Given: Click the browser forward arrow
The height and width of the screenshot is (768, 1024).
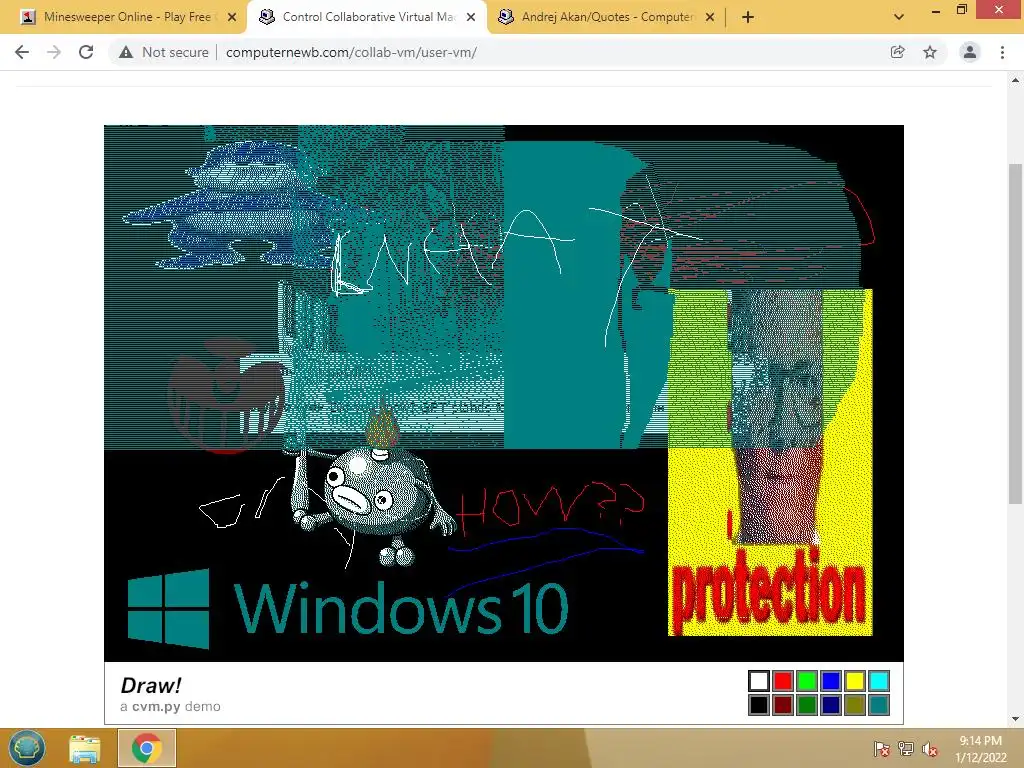Looking at the screenshot, I should 54,52.
